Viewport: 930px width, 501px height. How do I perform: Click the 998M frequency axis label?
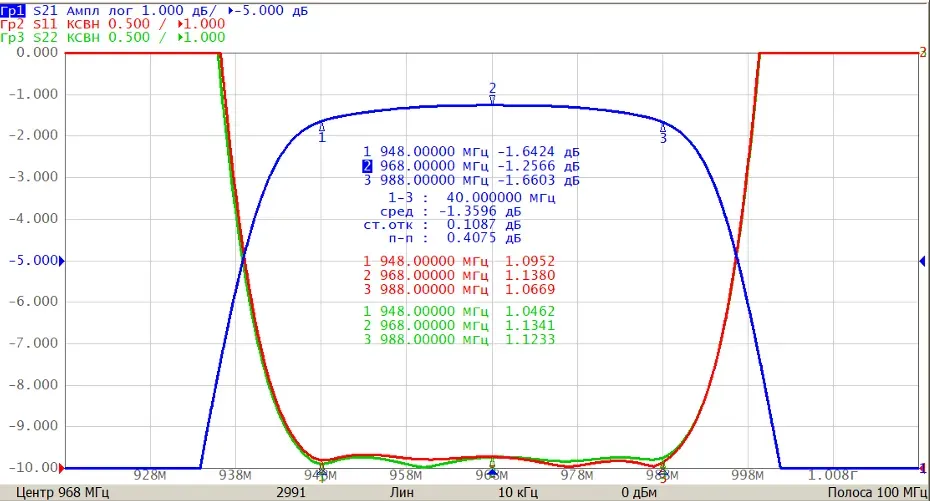tap(748, 476)
